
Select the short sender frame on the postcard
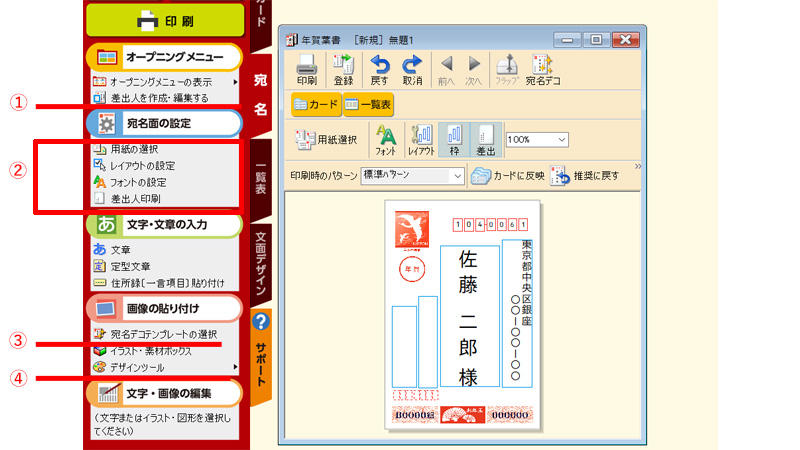(404, 346)
